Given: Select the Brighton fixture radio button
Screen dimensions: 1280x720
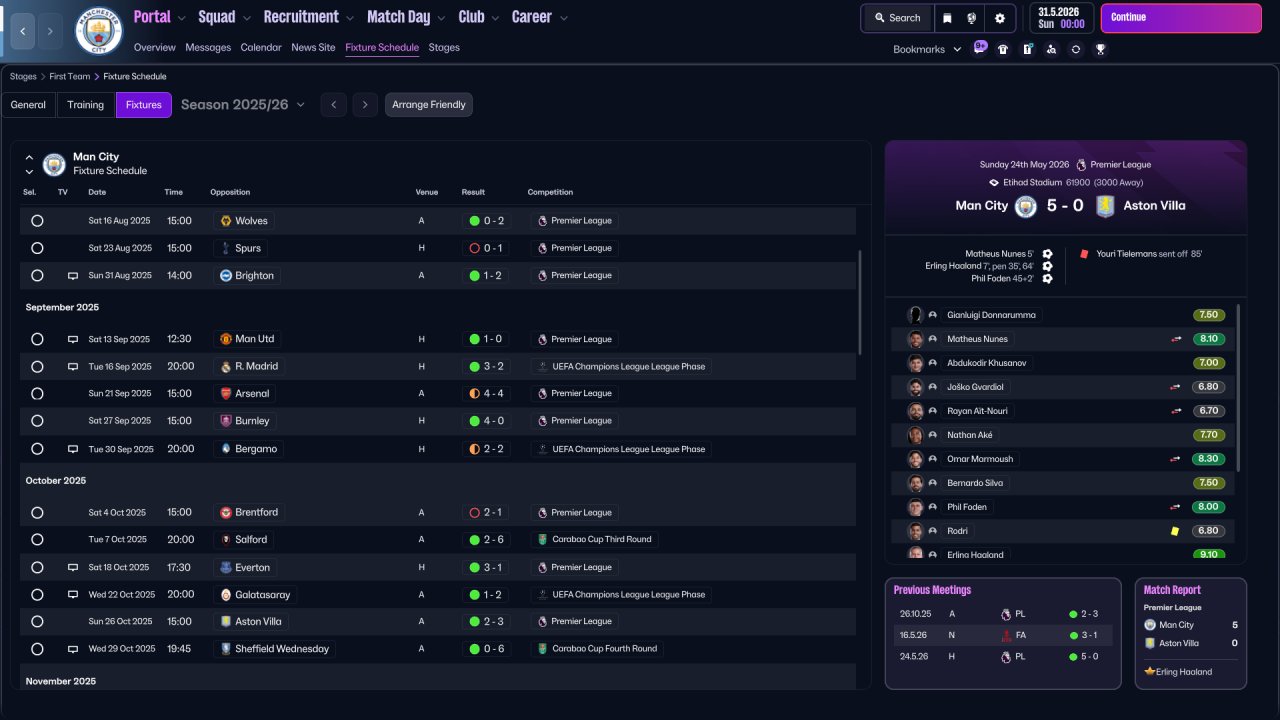Looking at the screenshot, I should pos(37,276).
